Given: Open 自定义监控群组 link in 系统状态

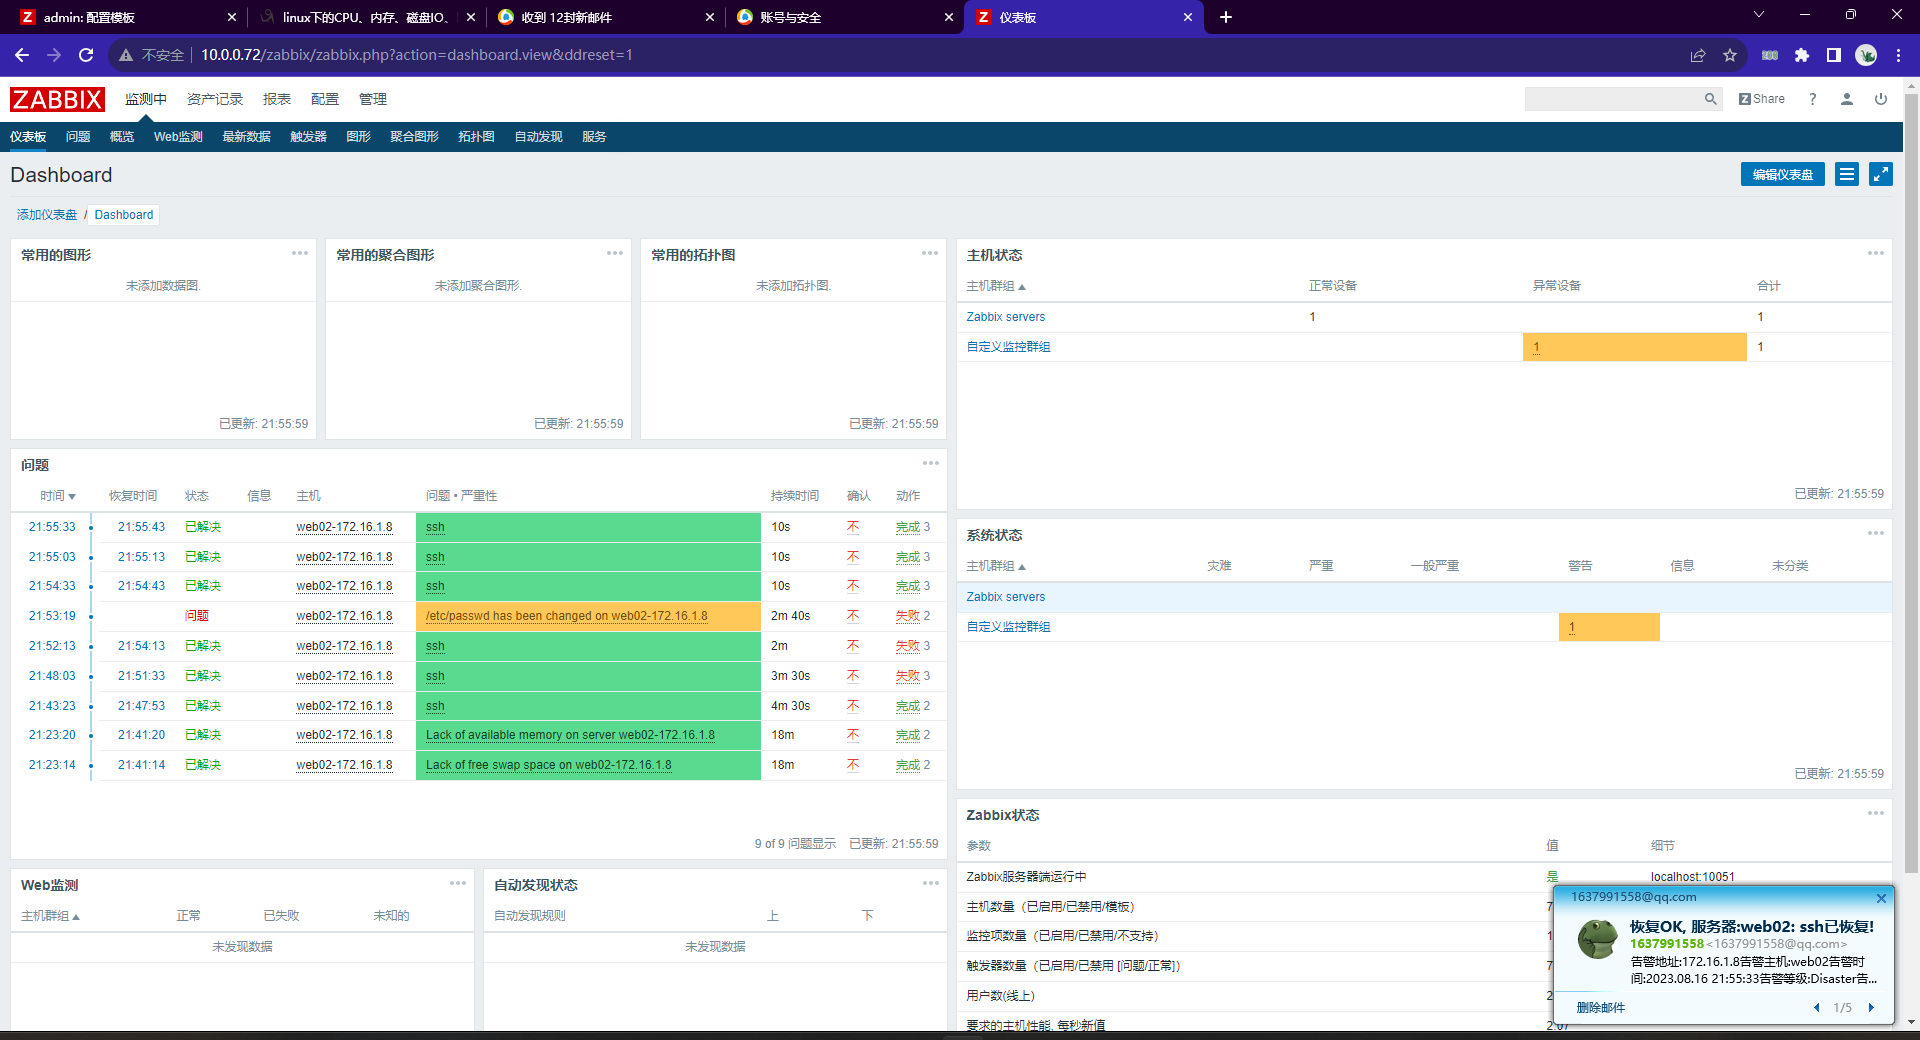Looking at the screenshot, I should (1008, 627).
